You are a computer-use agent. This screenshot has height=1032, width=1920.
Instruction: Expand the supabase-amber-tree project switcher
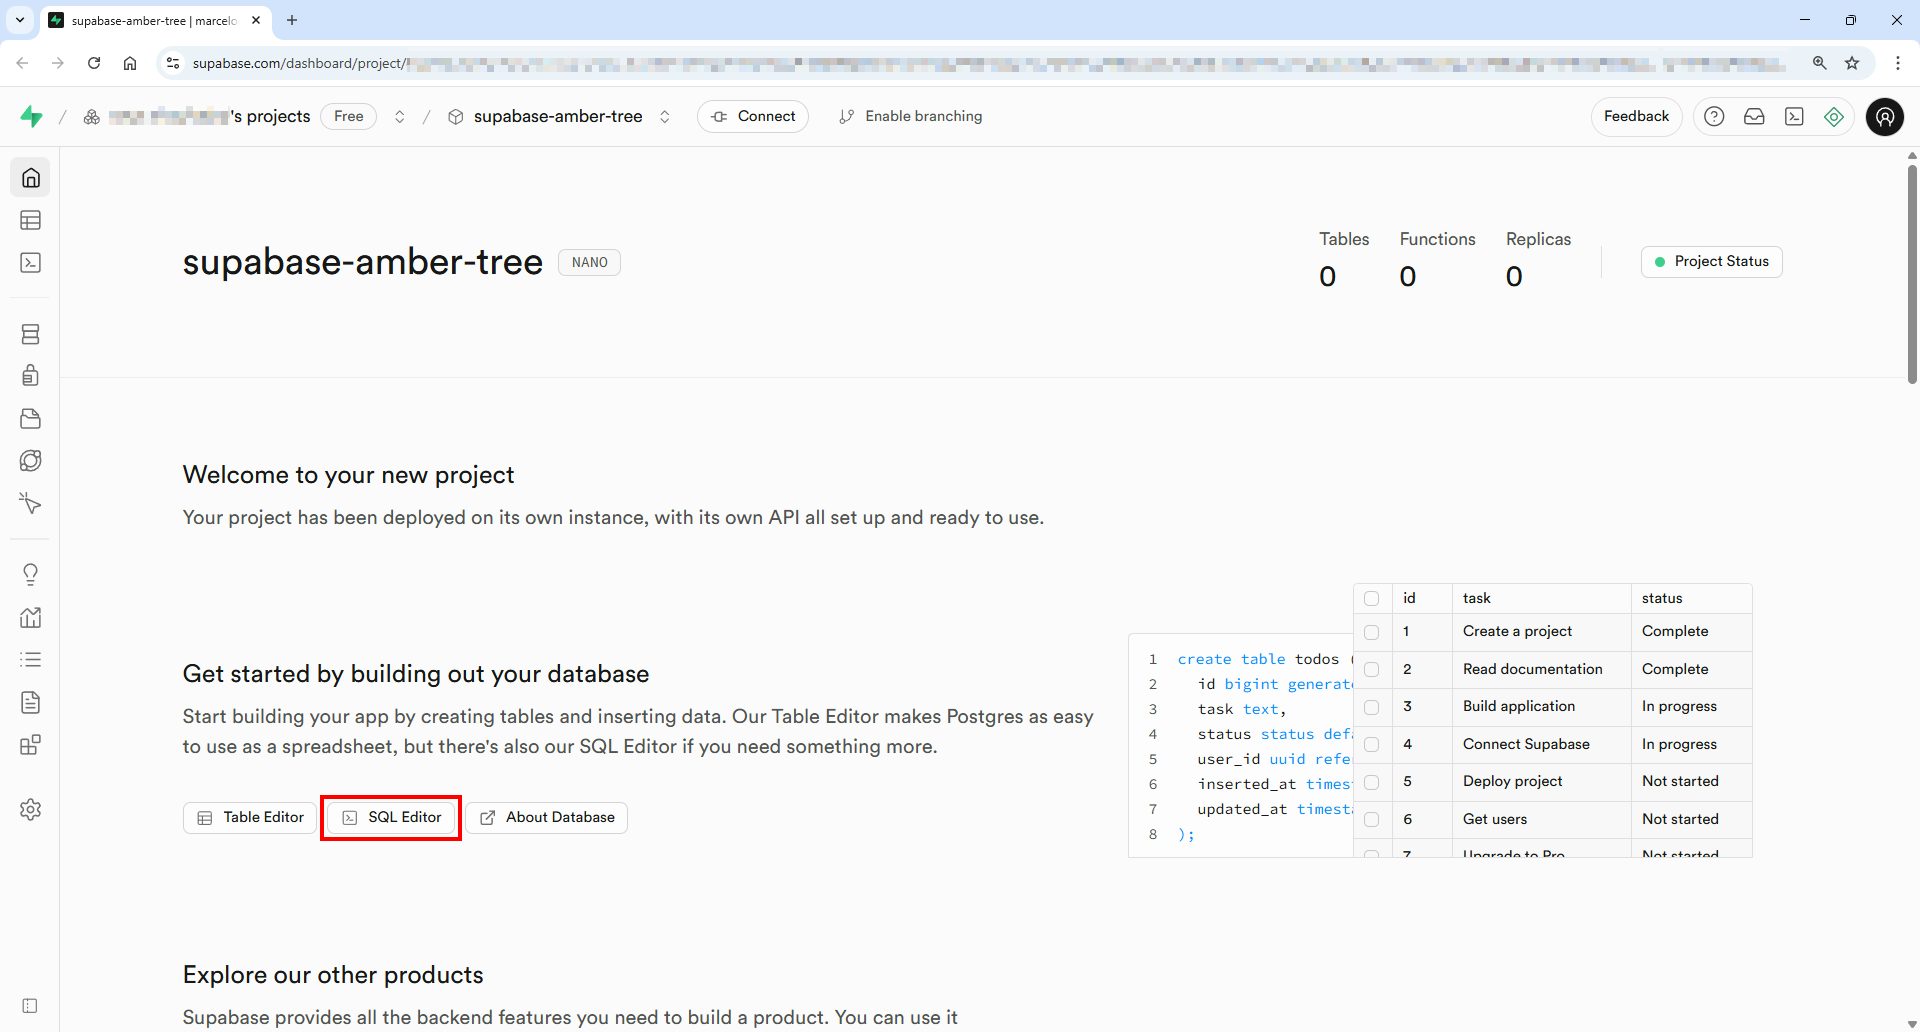665,117
